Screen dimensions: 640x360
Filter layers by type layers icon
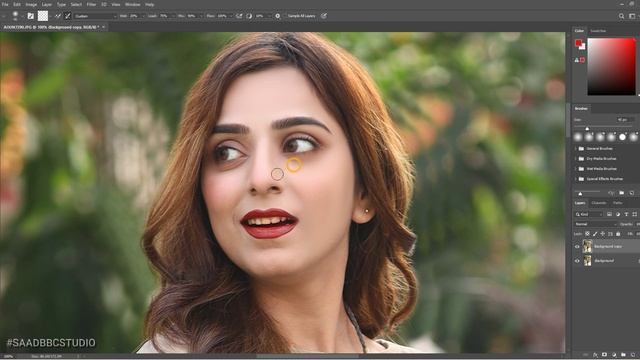coord(626,214)
